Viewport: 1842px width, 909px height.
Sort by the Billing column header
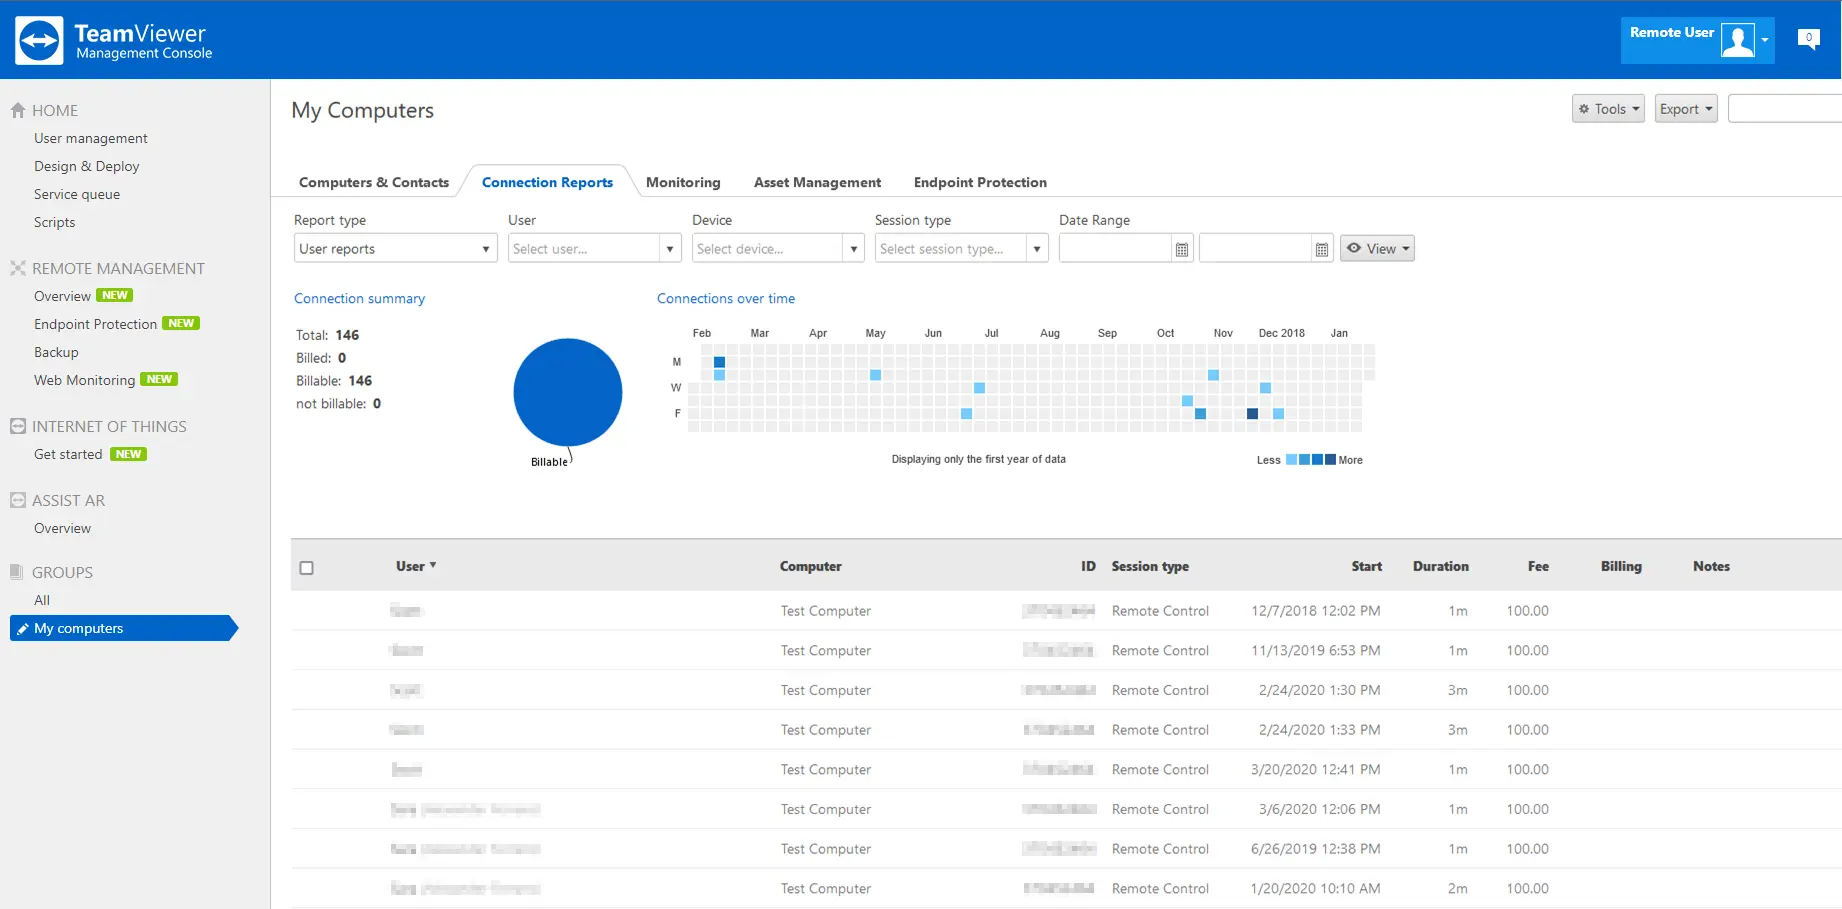click(1621, 566)
